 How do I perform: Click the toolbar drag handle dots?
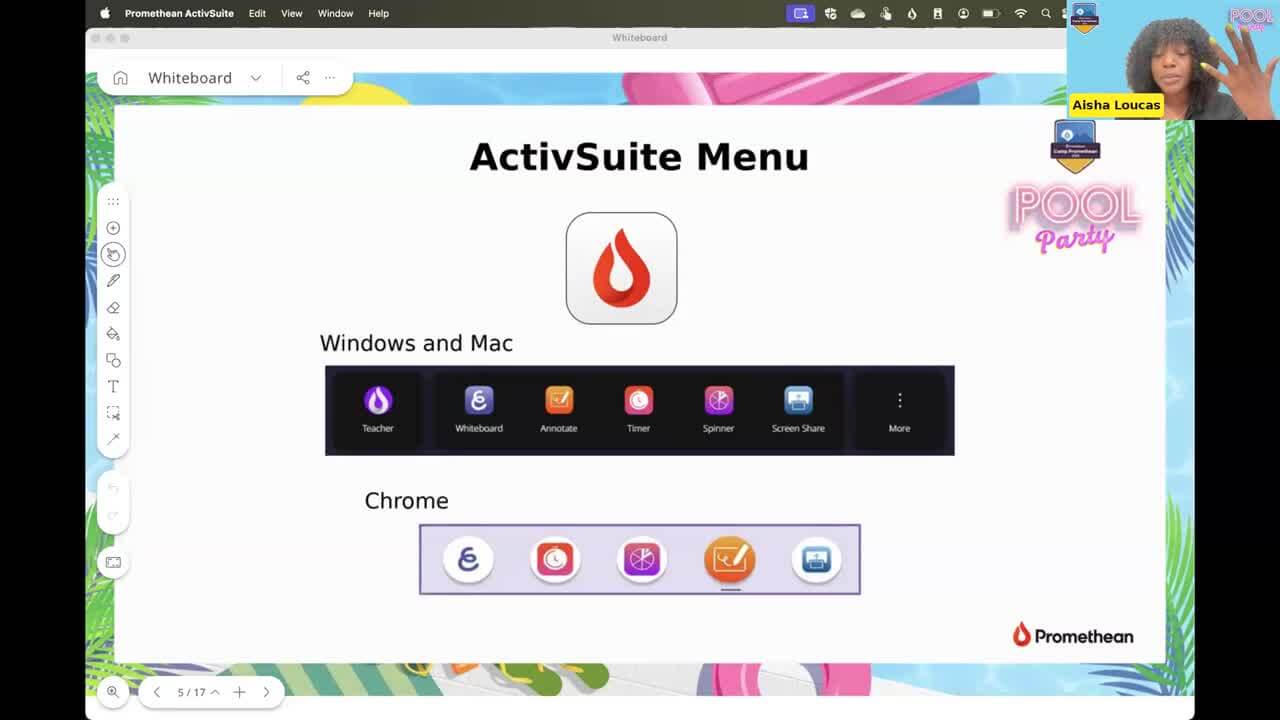pos(113,202)
